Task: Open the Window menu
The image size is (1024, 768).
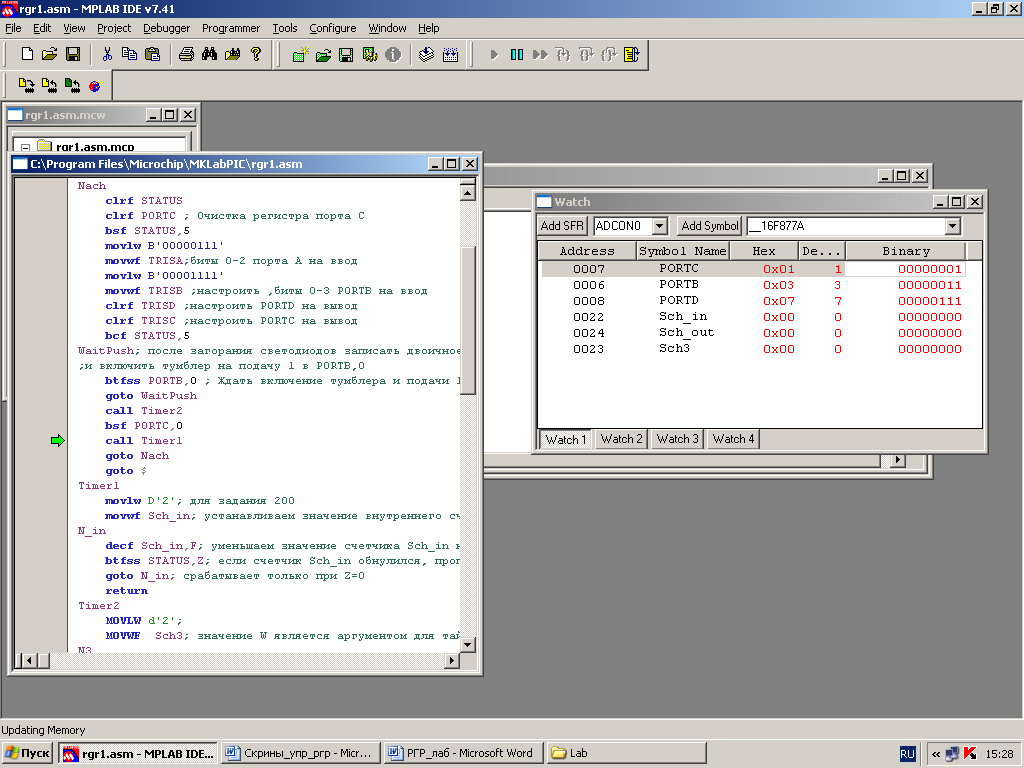Action: point(387,28)
